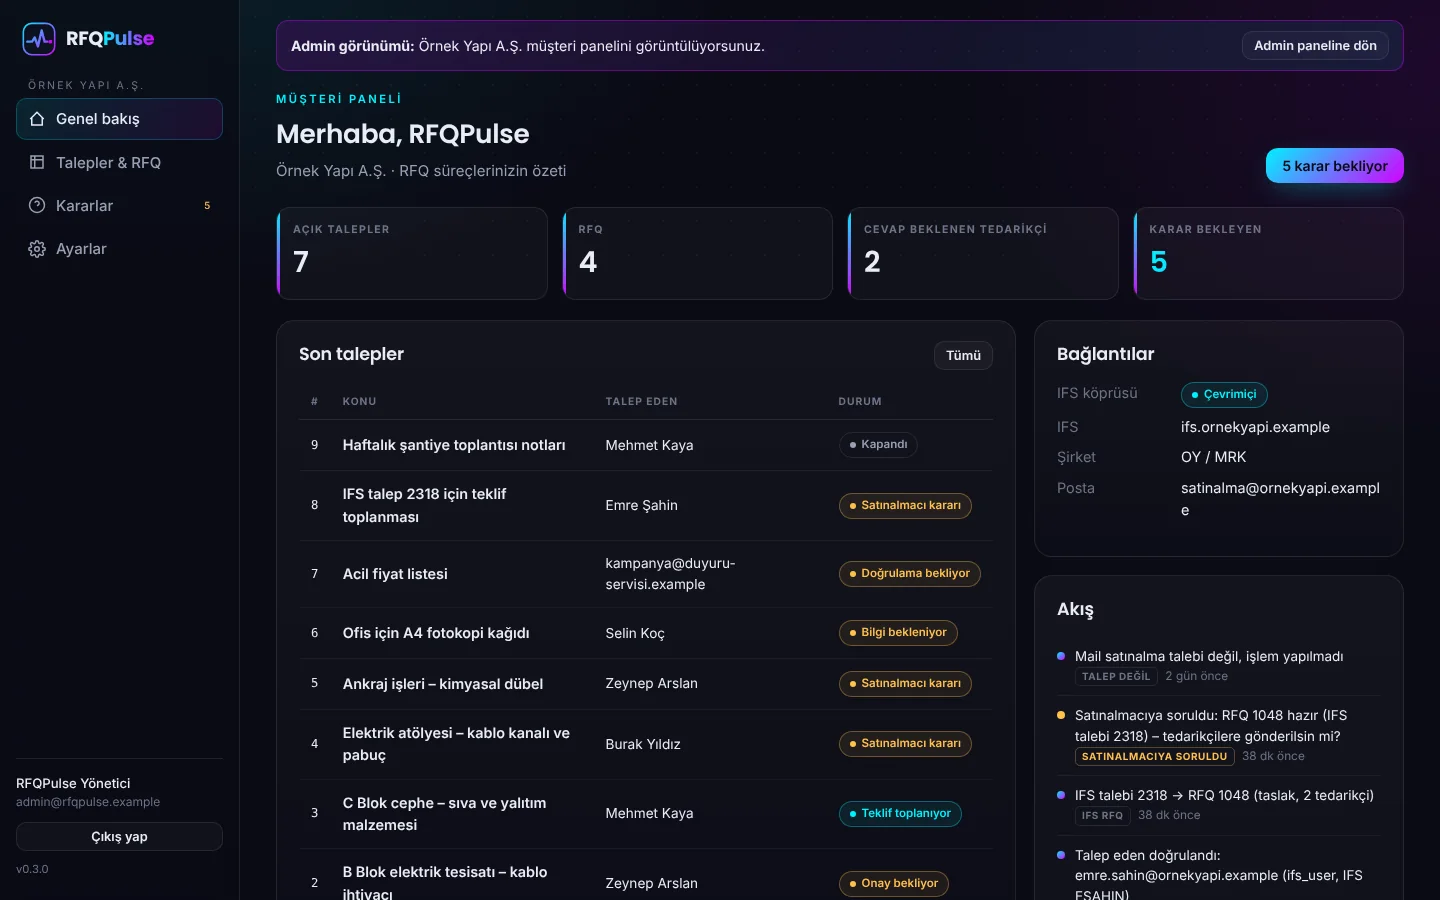
Task: Open Talepler & RFQ section
Action: click(x=119, y=162)
